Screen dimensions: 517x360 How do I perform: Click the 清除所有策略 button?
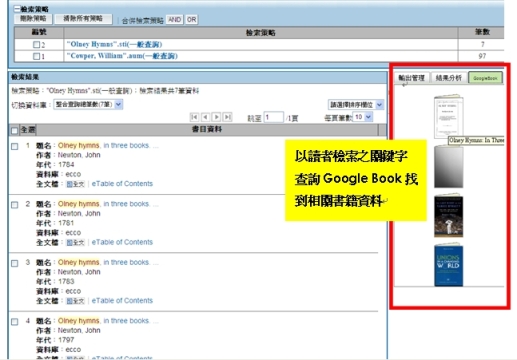click(x=83, y=19)
